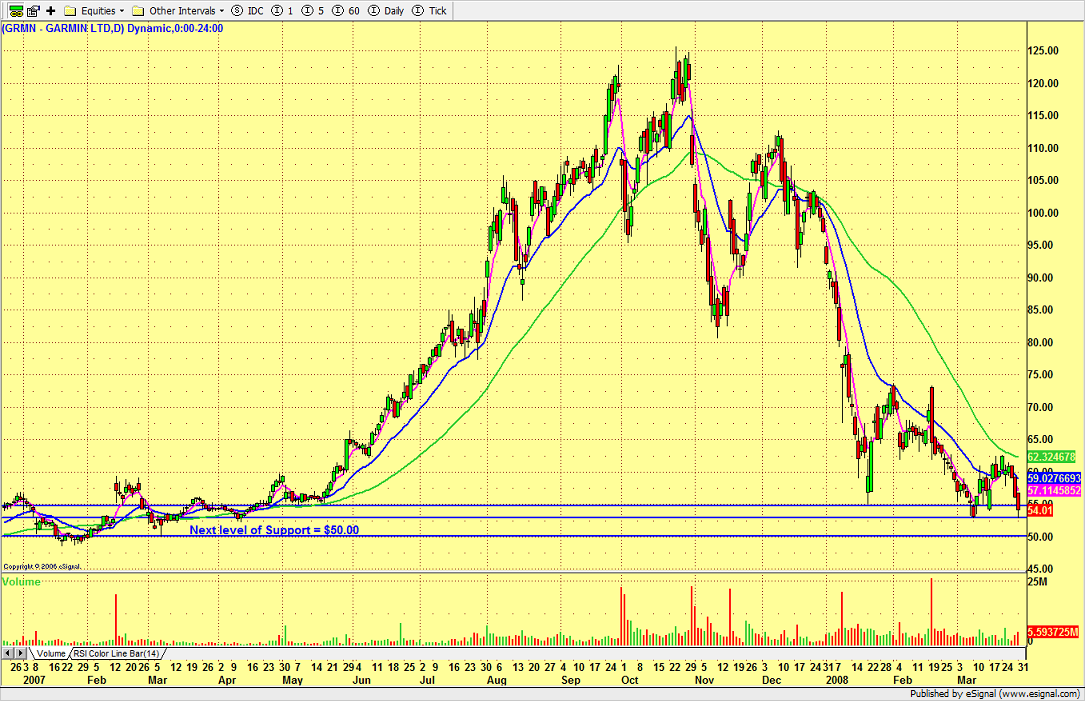Click the GRMN - GARMIN LTD chart title
Viewport: 1085px width, 701px height.
pyautogui.click(x=113, y=28)
